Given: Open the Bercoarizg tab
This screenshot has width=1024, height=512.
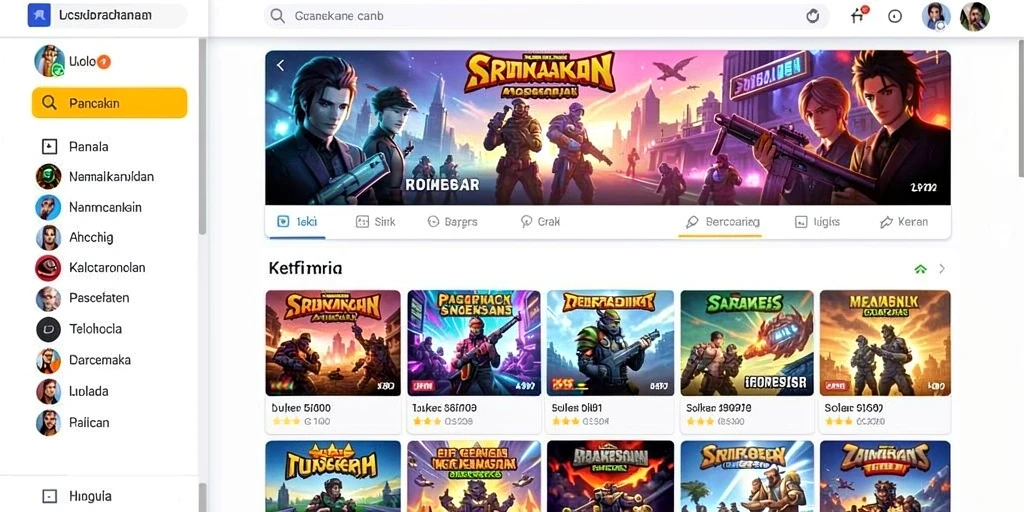Looking at the screenshot, I should pos(722,222).
